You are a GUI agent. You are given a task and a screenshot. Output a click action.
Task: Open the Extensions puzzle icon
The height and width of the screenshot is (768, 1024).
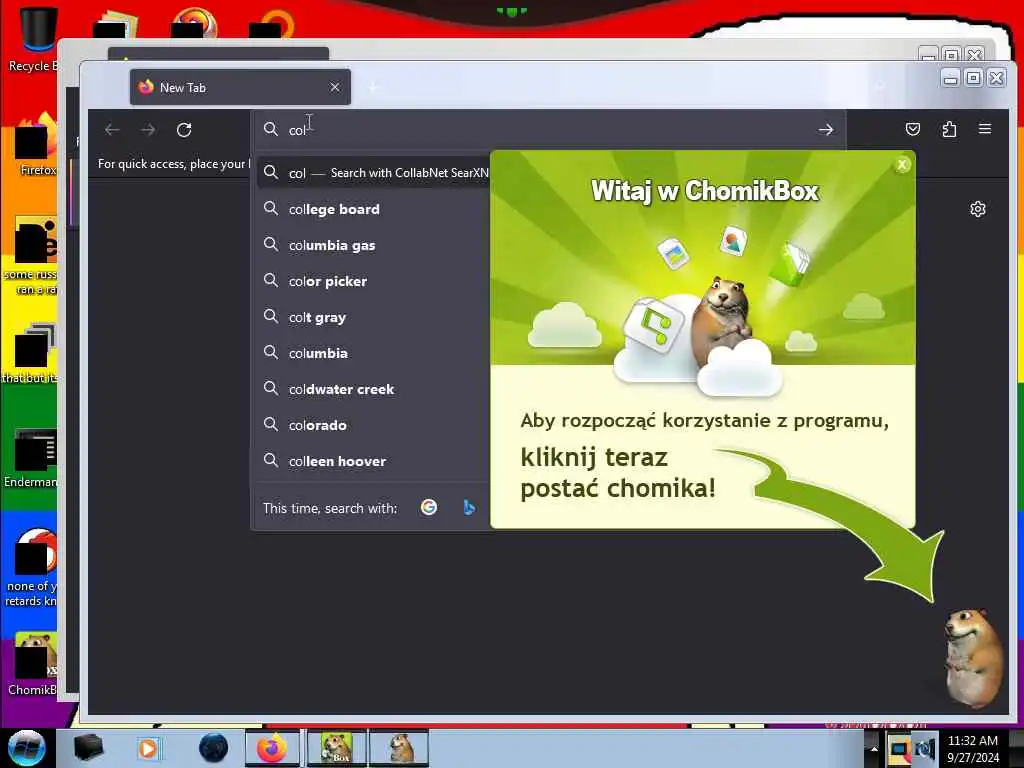[x=949, y=129]
